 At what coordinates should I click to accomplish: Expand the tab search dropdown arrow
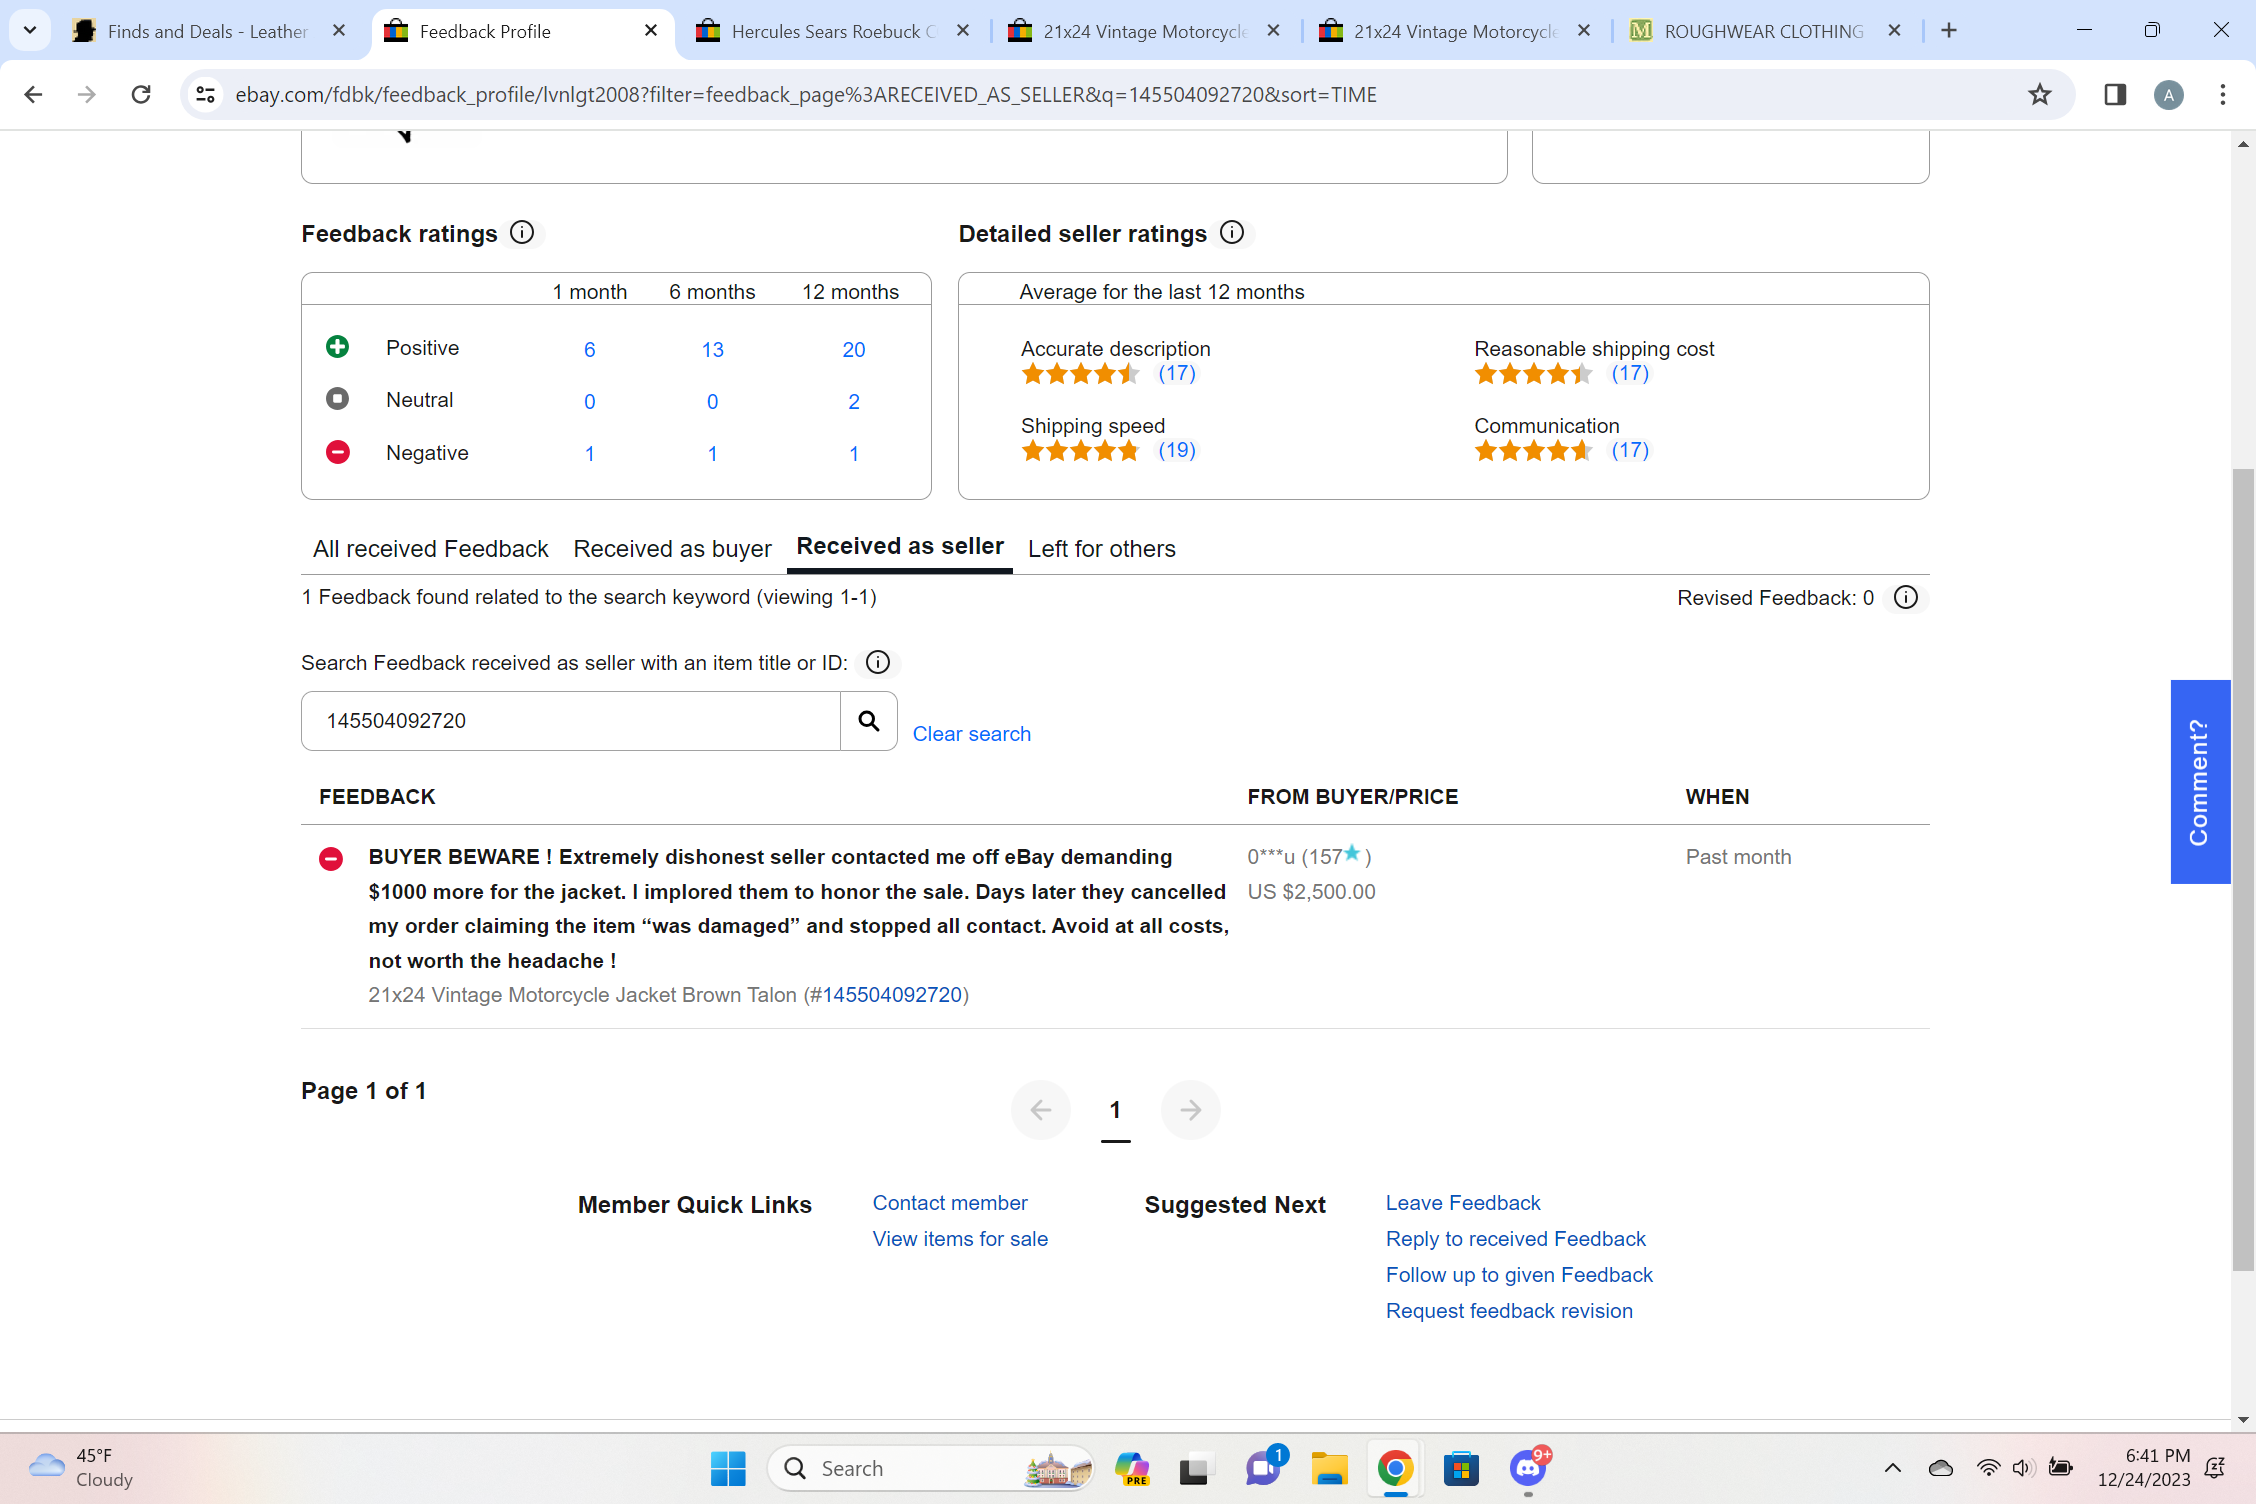pyautogui.click(x=30, y=31)
